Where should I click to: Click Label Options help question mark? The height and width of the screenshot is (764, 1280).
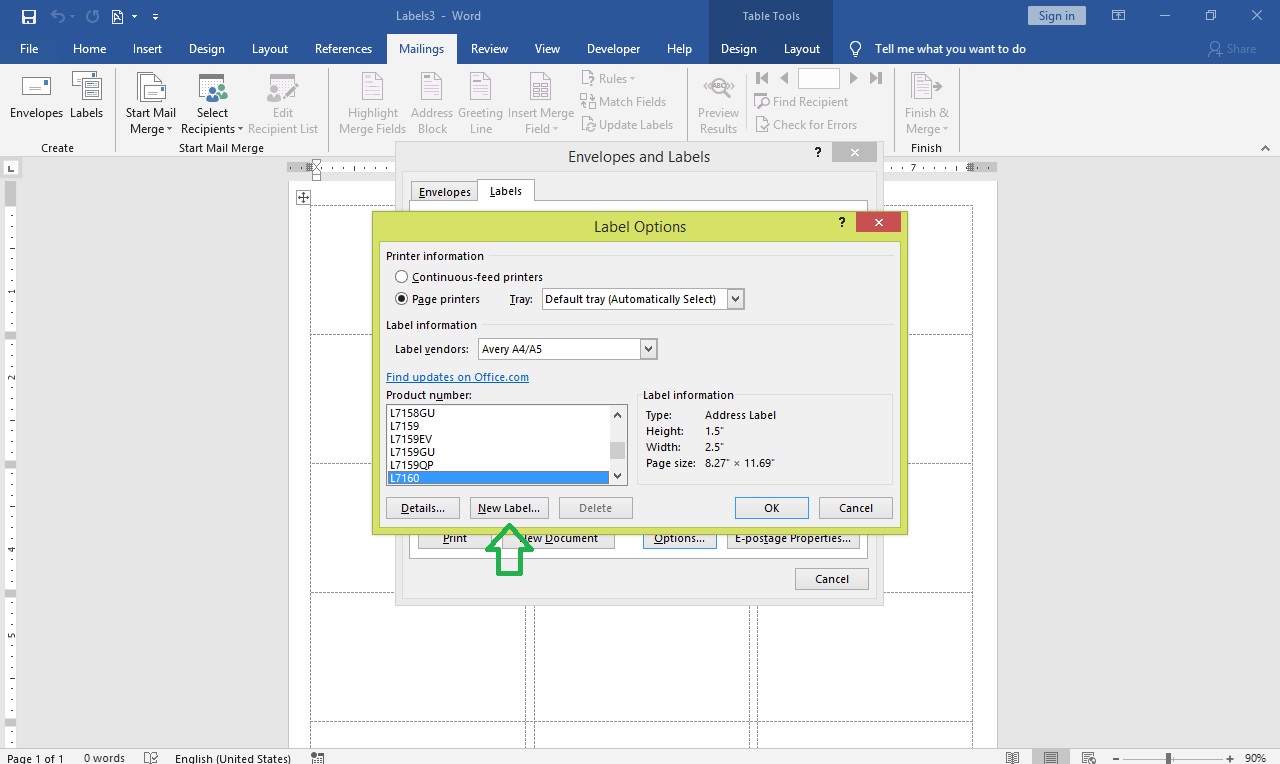[842, 223]
